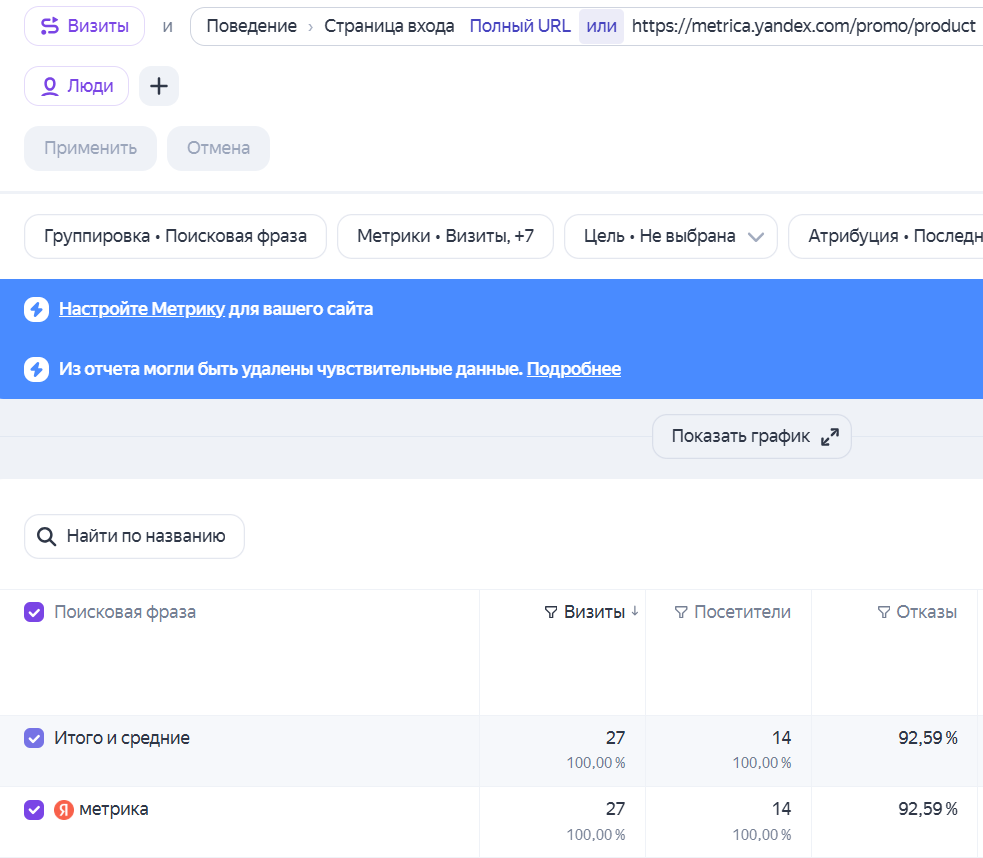Click filter icon in Отказы column

(883, 612)
